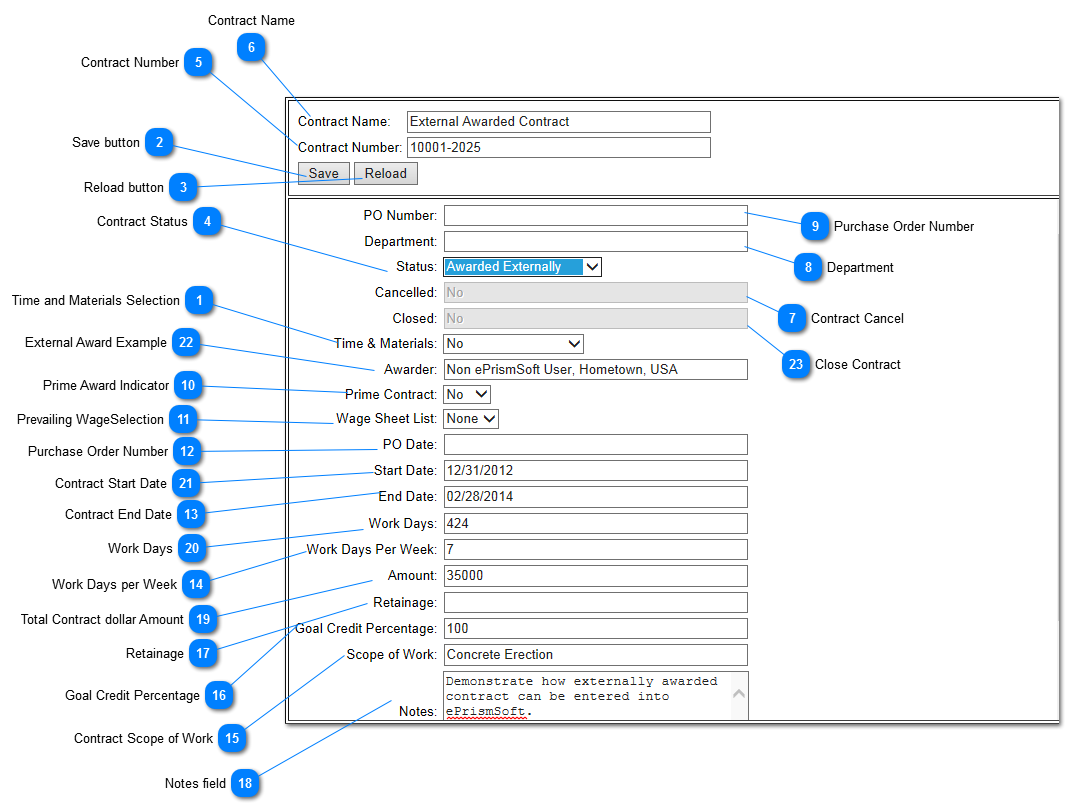Screen dimensions: 1068x808
Task: Click the End Date field showing 02/28/2014
Action: (x=595, y=497)
